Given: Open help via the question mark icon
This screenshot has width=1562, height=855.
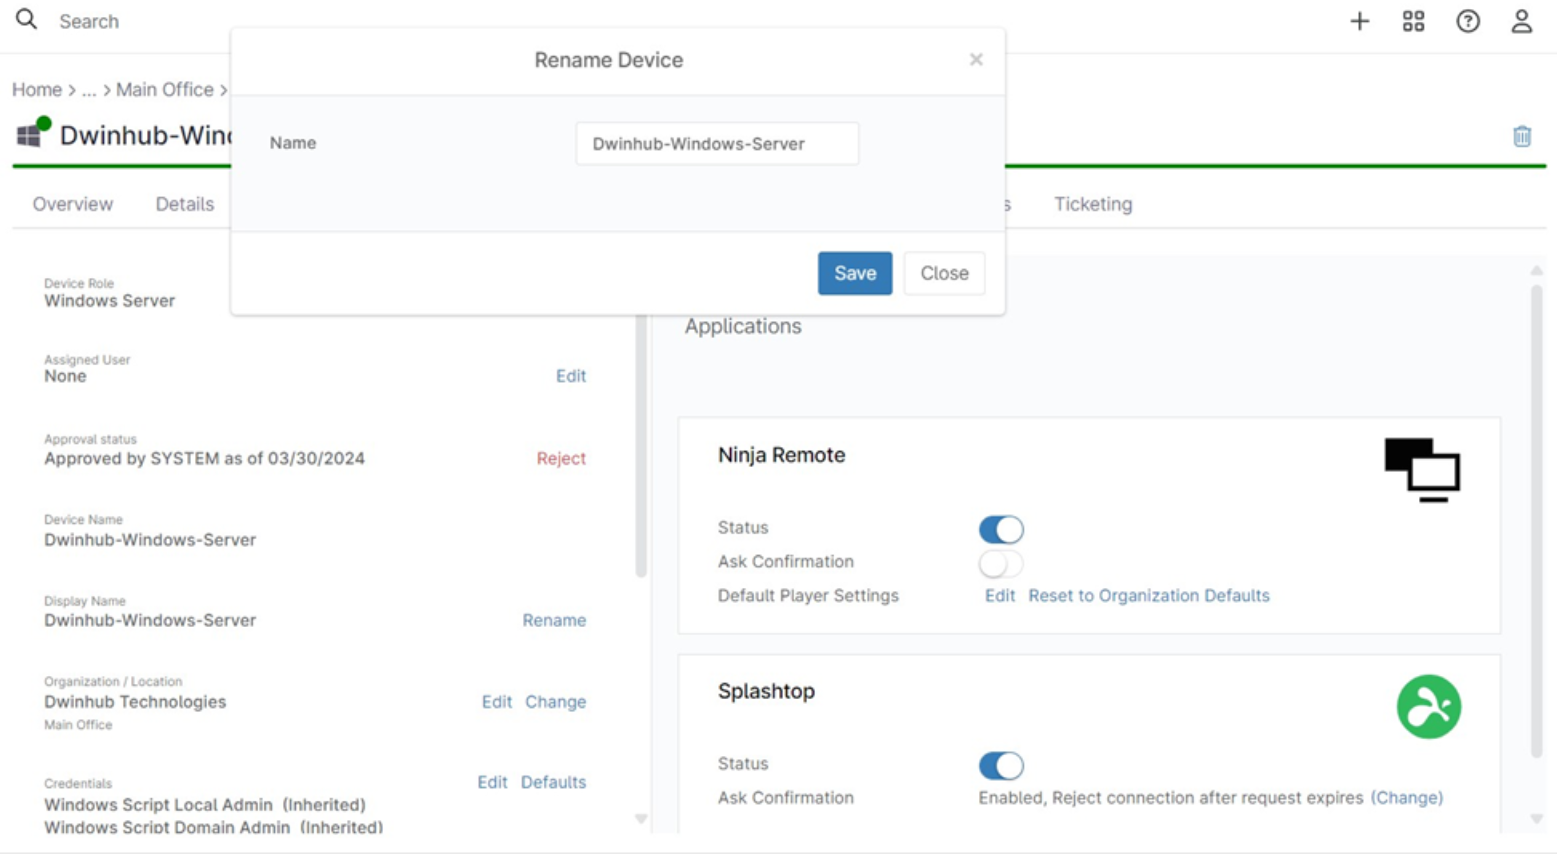Looking at the screenshot, I should (x=1468, y=21).
